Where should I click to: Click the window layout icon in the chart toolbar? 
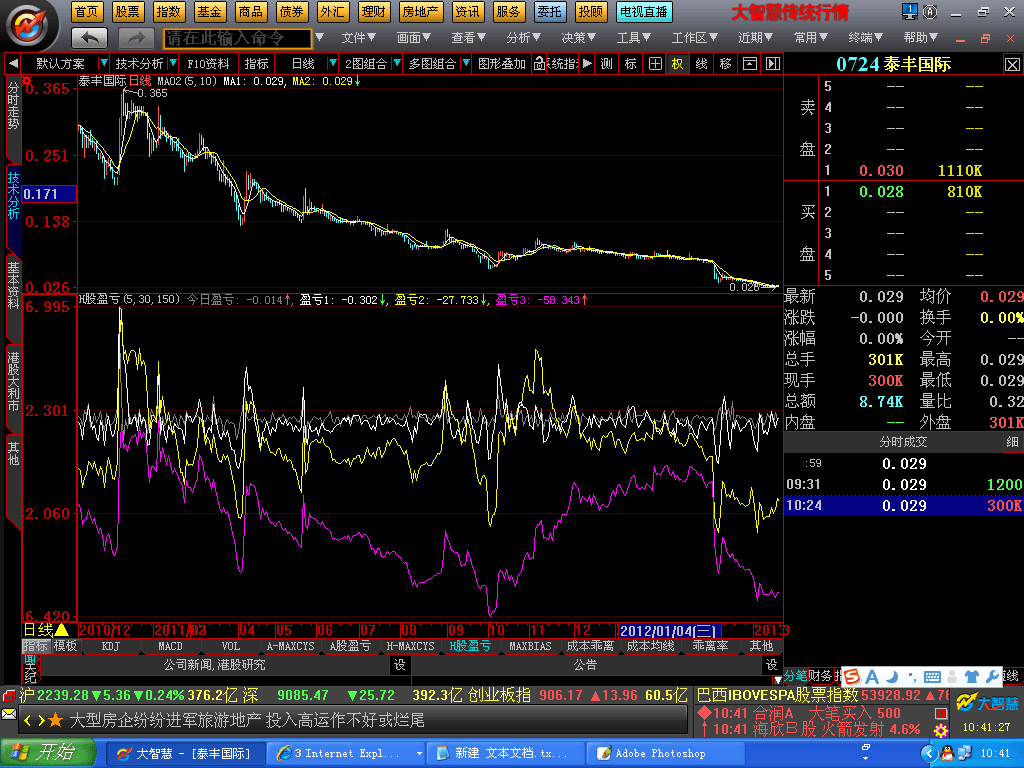[x=750, y=63]
